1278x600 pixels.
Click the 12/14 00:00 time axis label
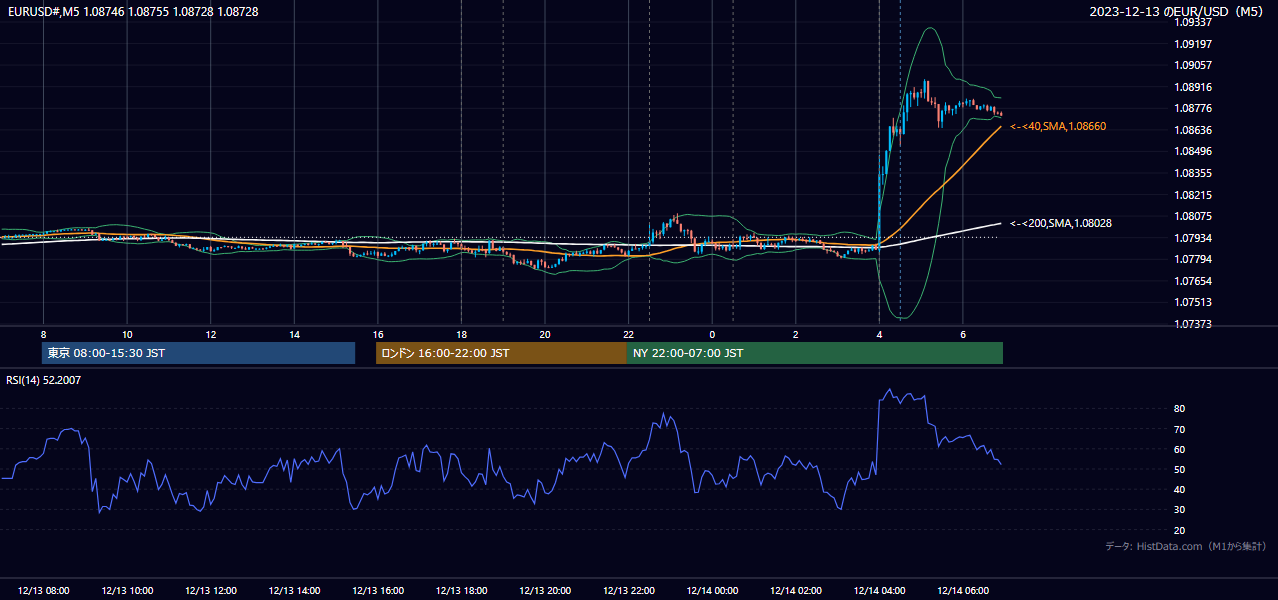[712, 591]
